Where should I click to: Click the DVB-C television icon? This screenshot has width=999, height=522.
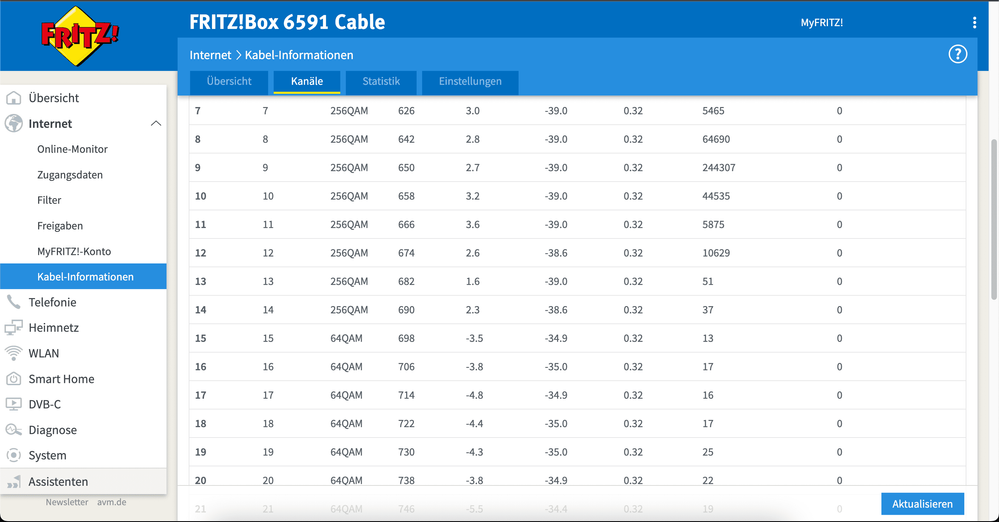pyautogui.click(x=14, y=405)
